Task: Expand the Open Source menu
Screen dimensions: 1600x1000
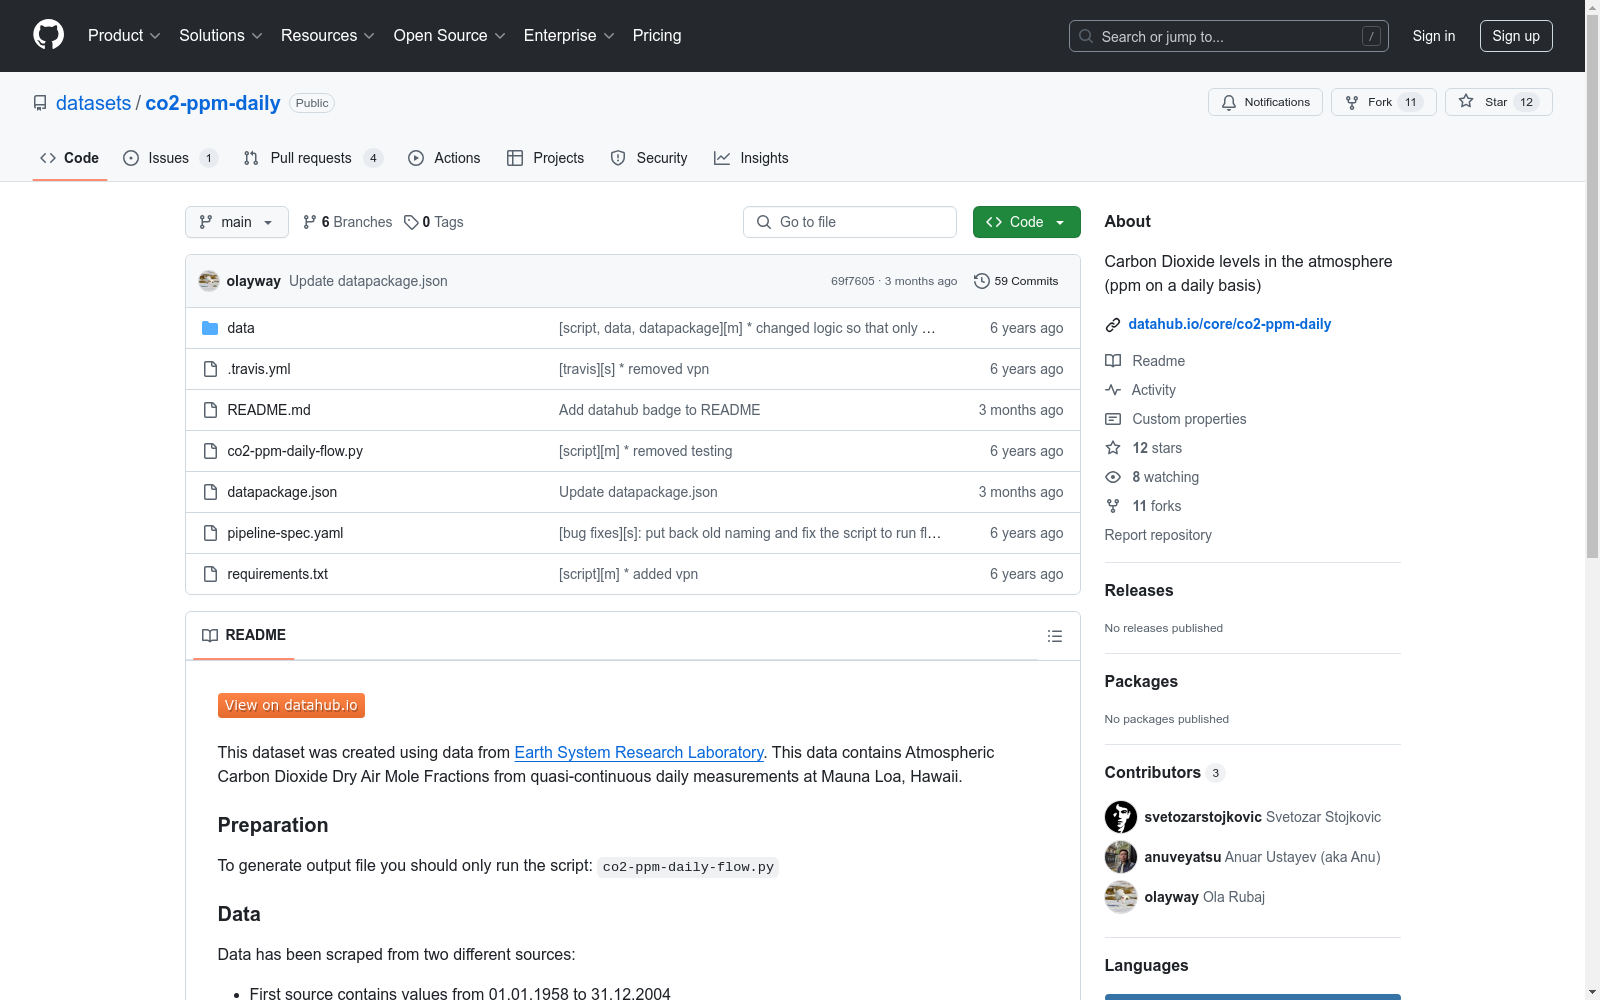Action: tap(450, 35)
